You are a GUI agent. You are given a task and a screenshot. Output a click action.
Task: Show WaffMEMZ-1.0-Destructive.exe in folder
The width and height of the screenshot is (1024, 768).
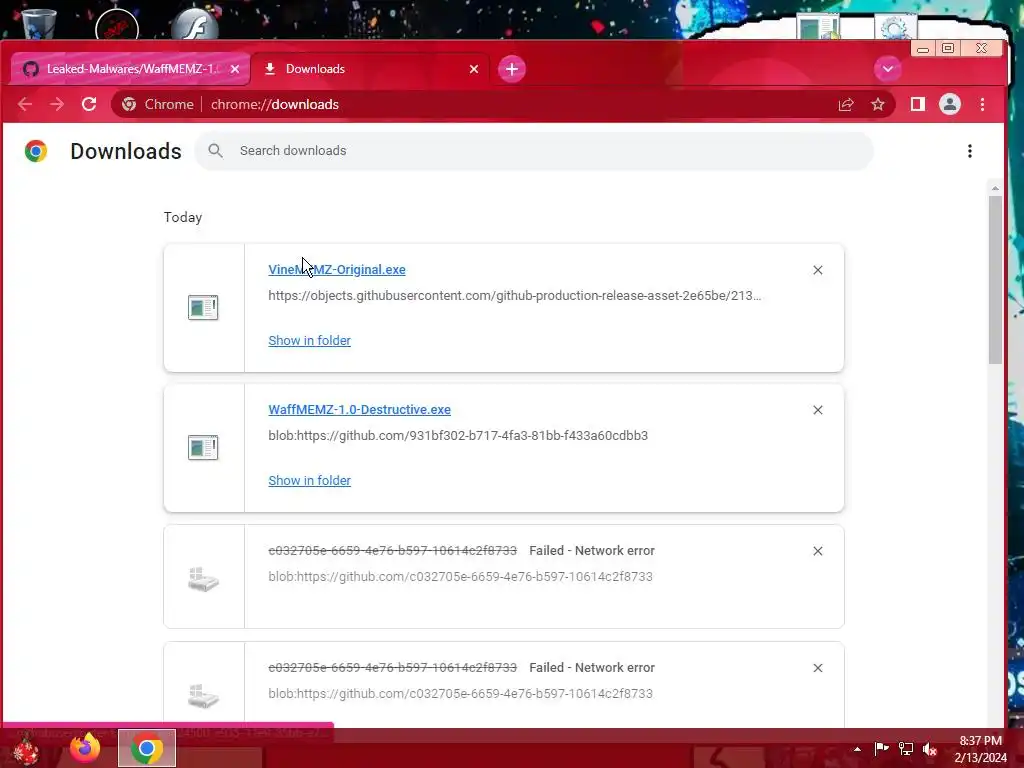coord(310,480)
